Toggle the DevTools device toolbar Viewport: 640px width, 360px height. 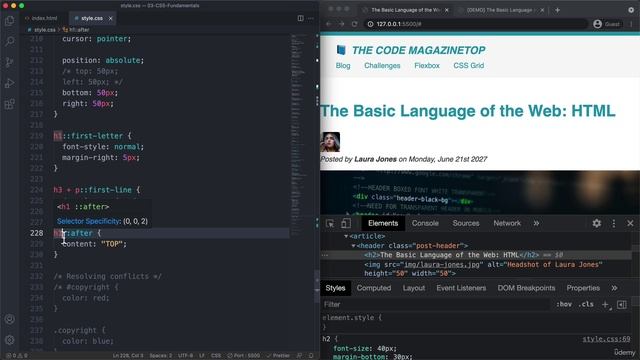point(346,223)
